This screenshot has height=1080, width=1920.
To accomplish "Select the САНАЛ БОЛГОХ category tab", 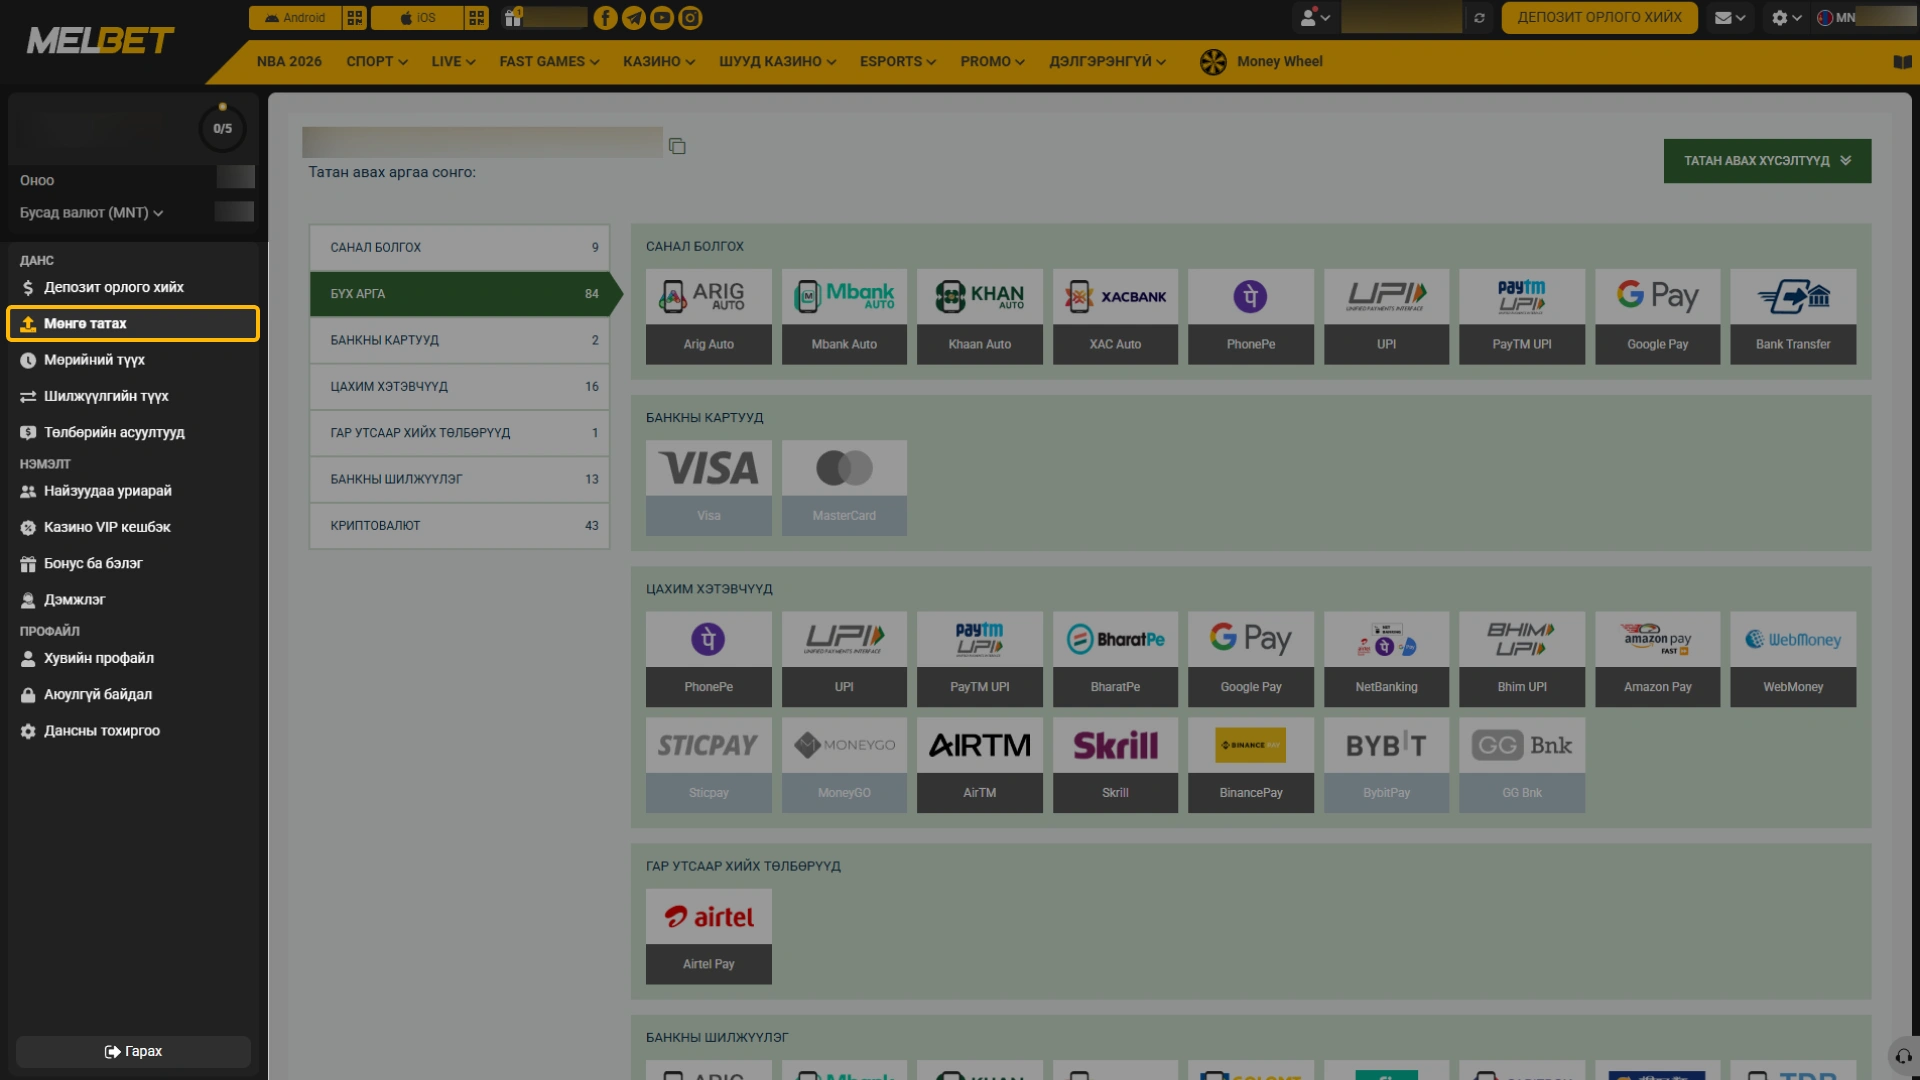I will (x=459, y=248).
